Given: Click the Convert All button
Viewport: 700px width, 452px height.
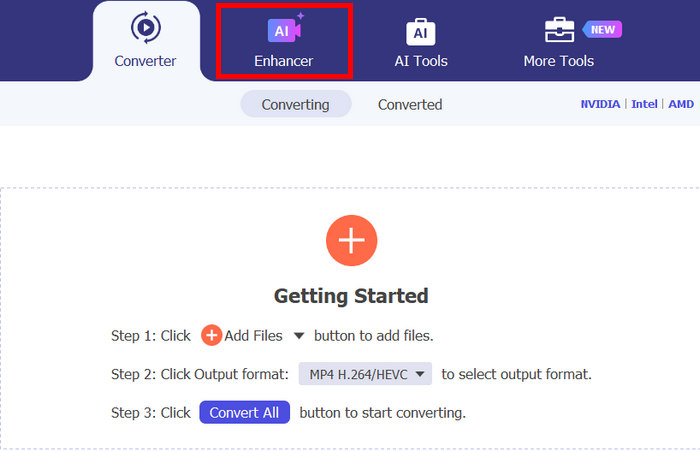Looking at the screenshot, I should 244,412.
